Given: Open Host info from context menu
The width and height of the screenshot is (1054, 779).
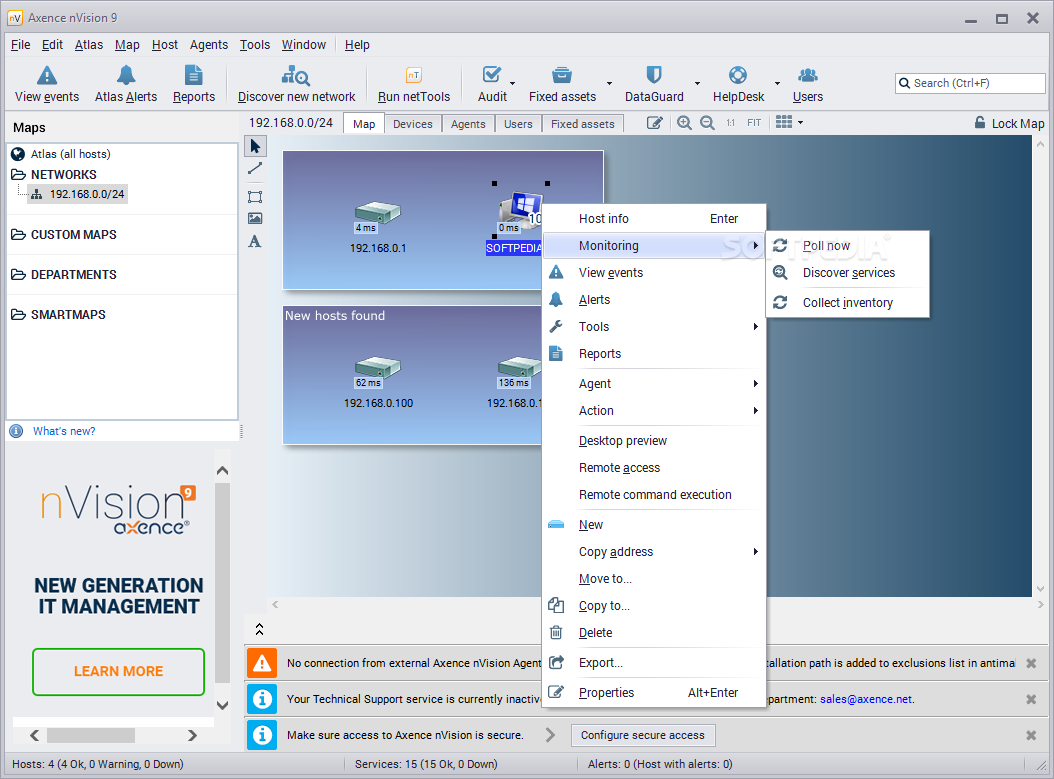Looking at the screenshot, I should click(654, 219).
